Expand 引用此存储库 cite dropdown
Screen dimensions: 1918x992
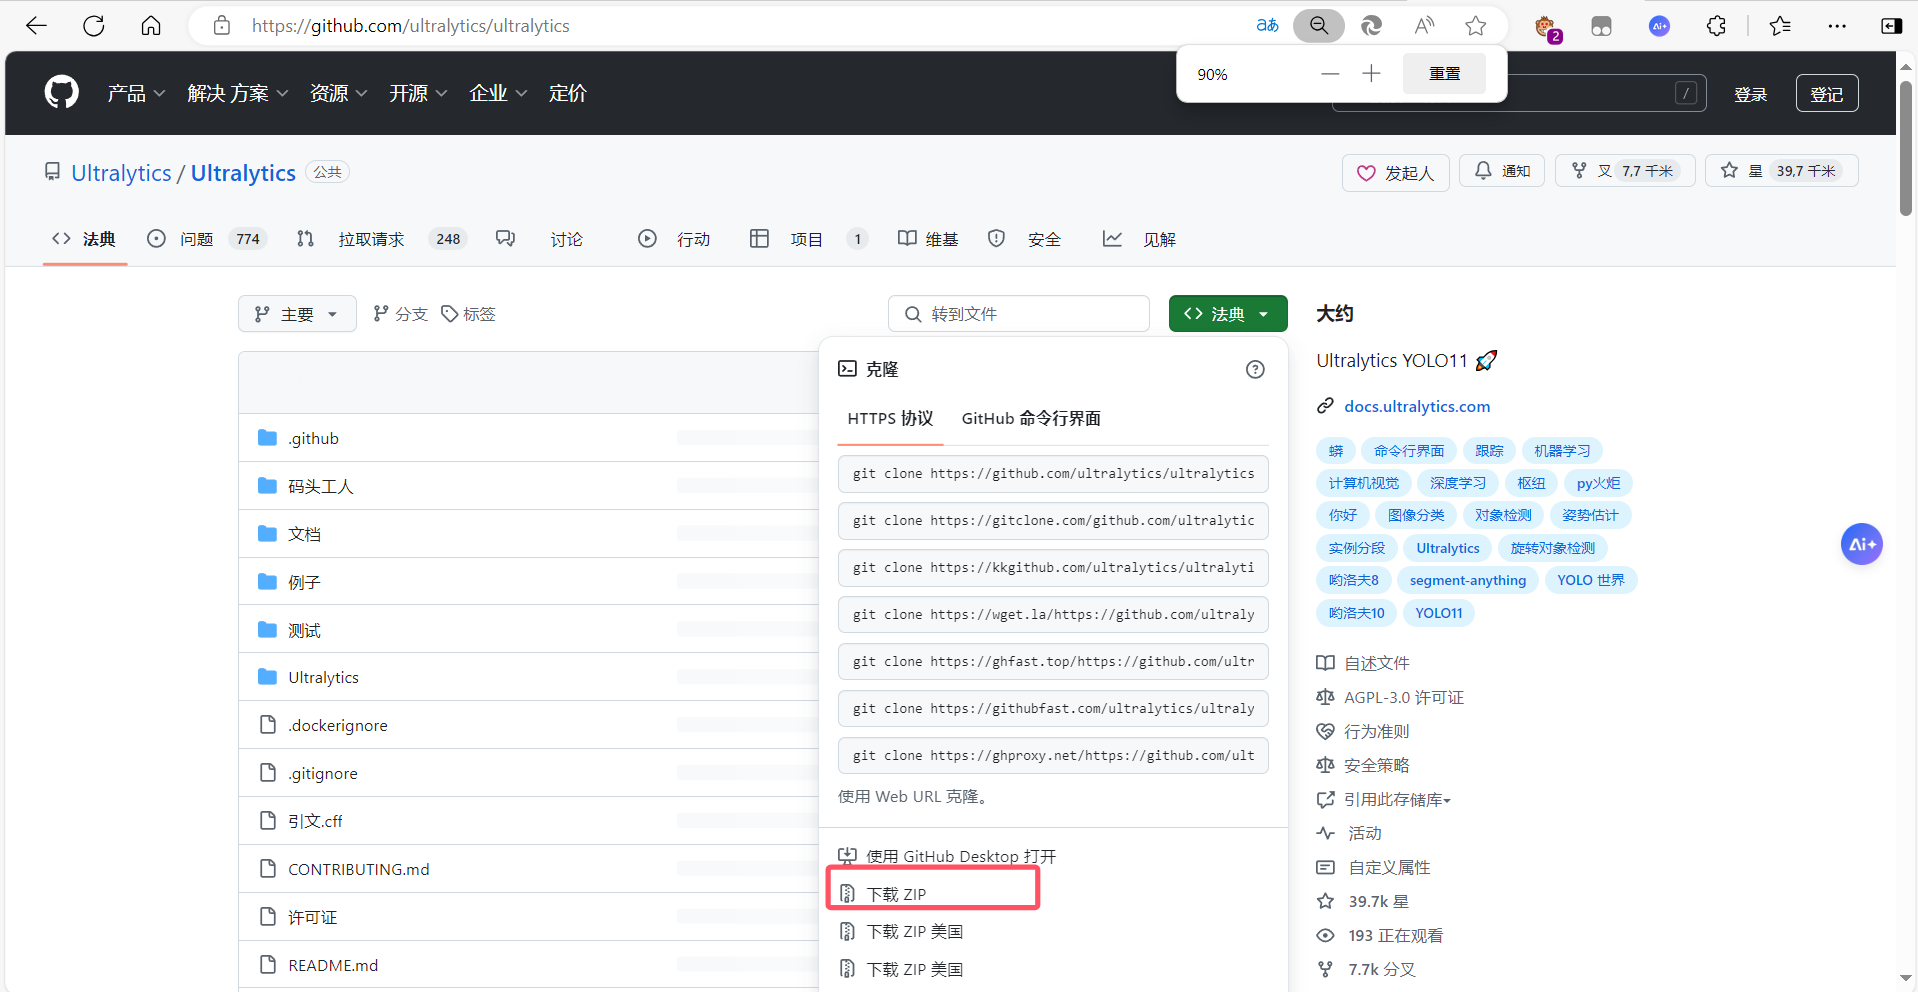(1397, 799)
